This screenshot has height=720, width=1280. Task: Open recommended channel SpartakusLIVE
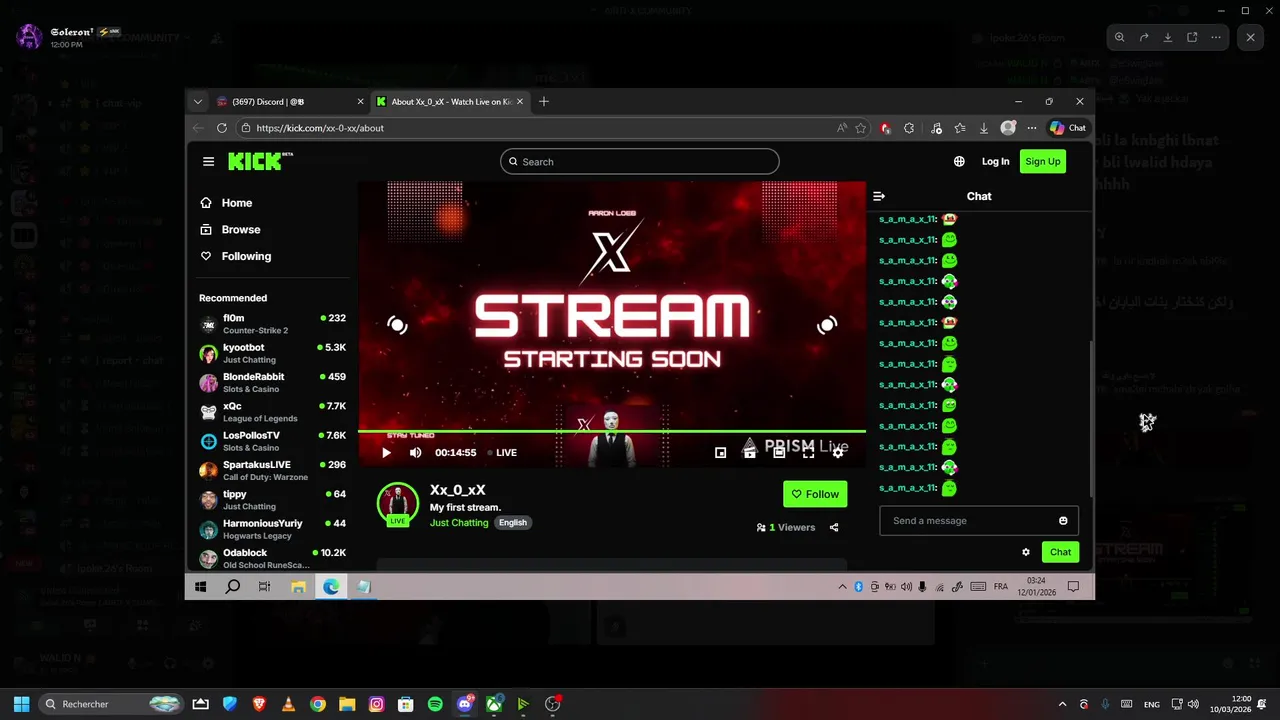click(x=273, y=470)
